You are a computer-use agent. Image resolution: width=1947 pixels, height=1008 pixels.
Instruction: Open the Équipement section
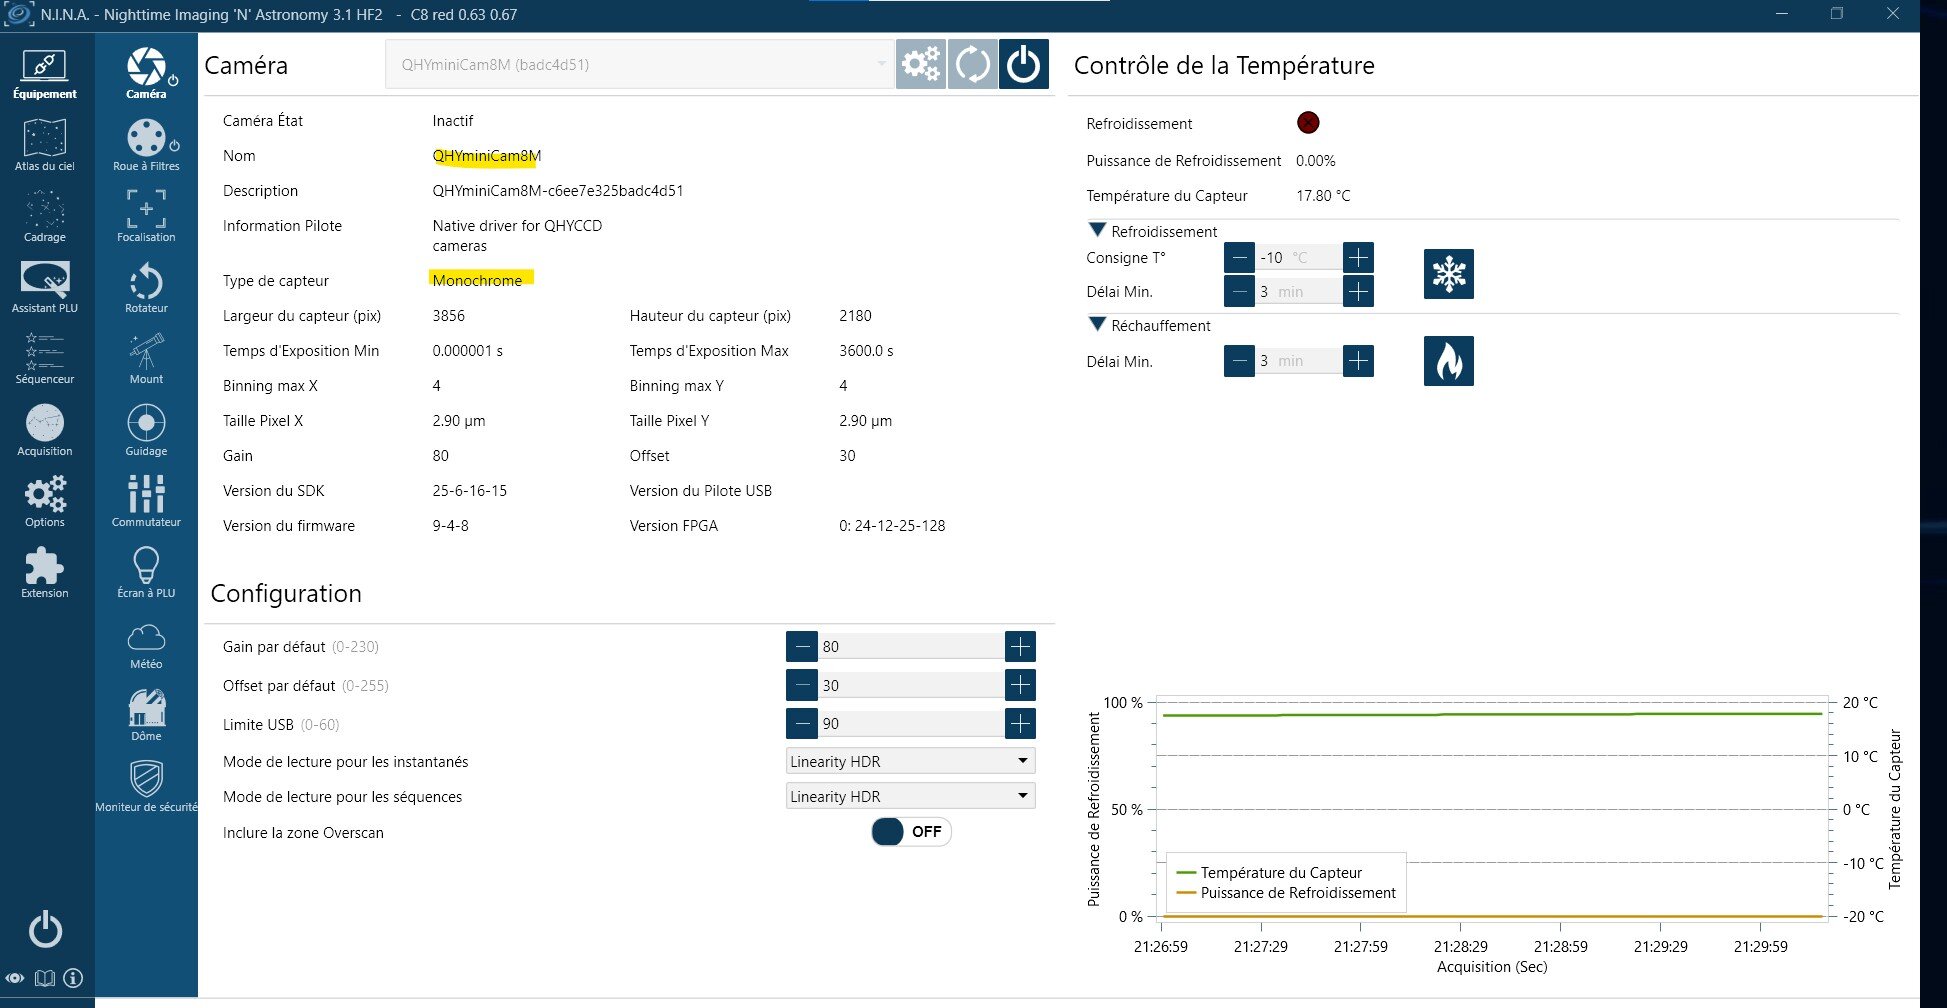(x=45, y=75)
